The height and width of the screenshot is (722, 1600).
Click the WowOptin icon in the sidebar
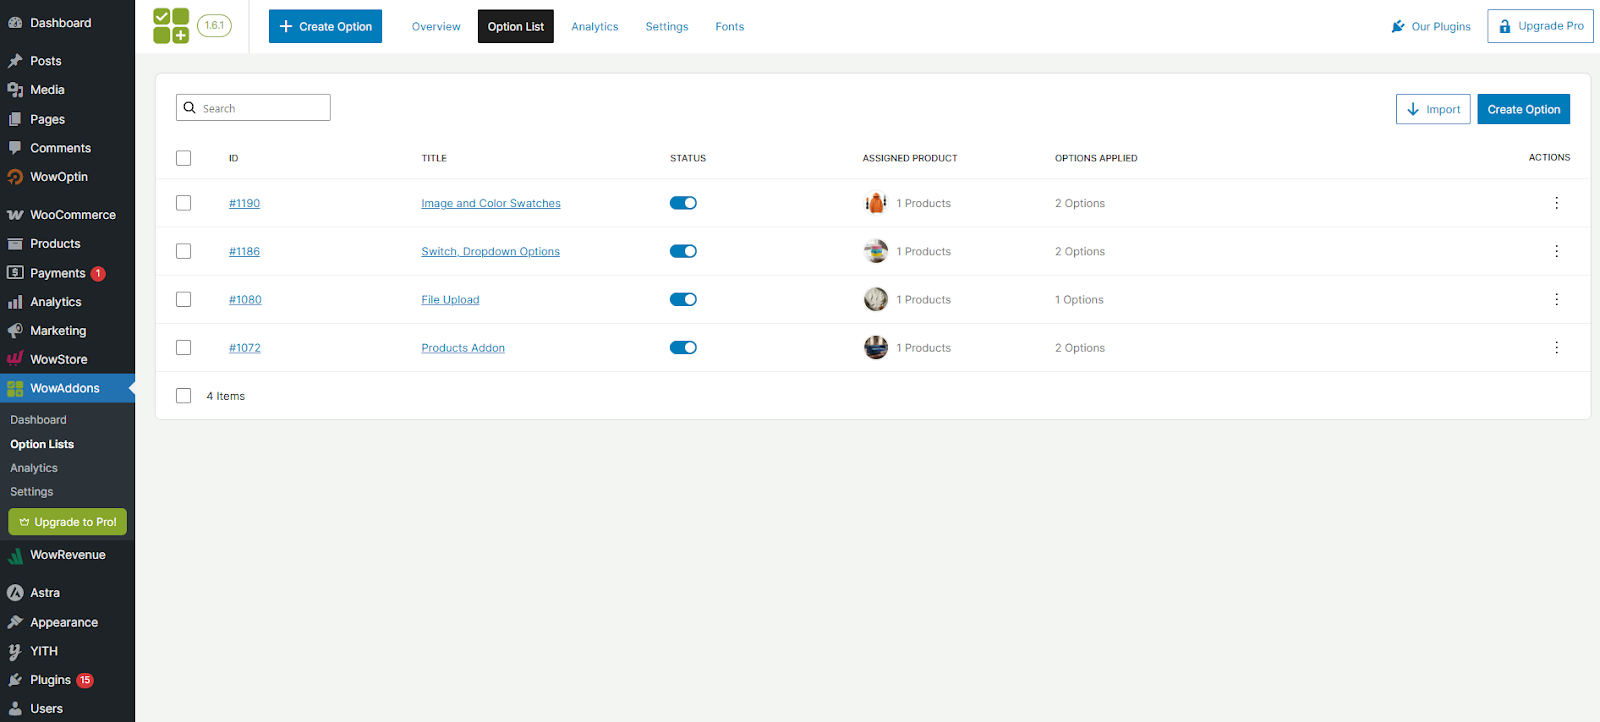[x=15, y=177]
